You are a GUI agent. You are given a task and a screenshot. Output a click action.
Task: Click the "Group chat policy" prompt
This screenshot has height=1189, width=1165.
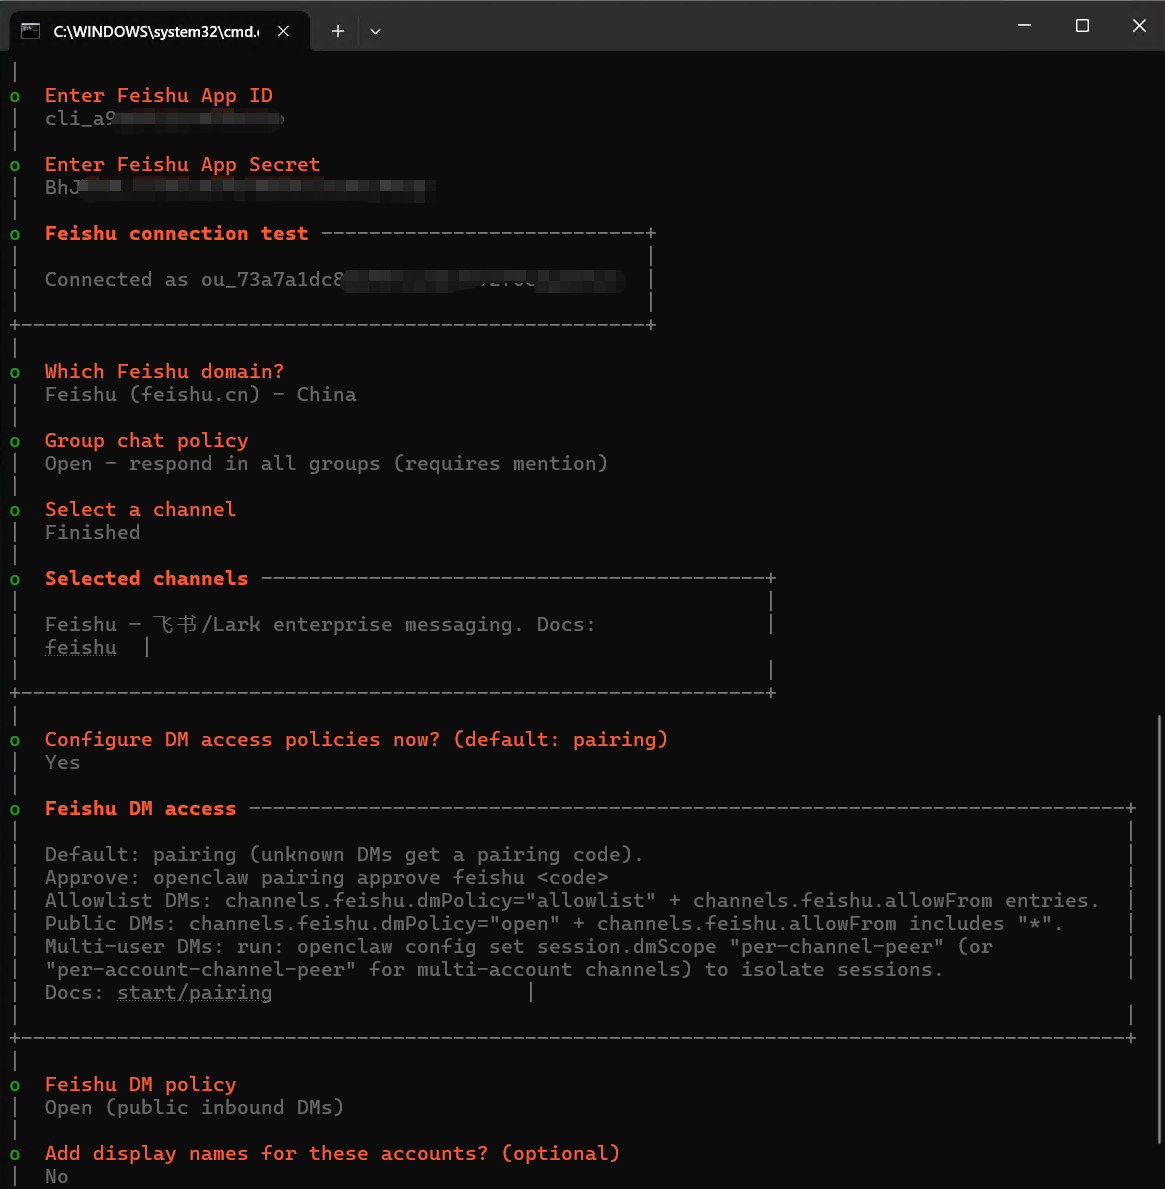click(x=146, y=441)
